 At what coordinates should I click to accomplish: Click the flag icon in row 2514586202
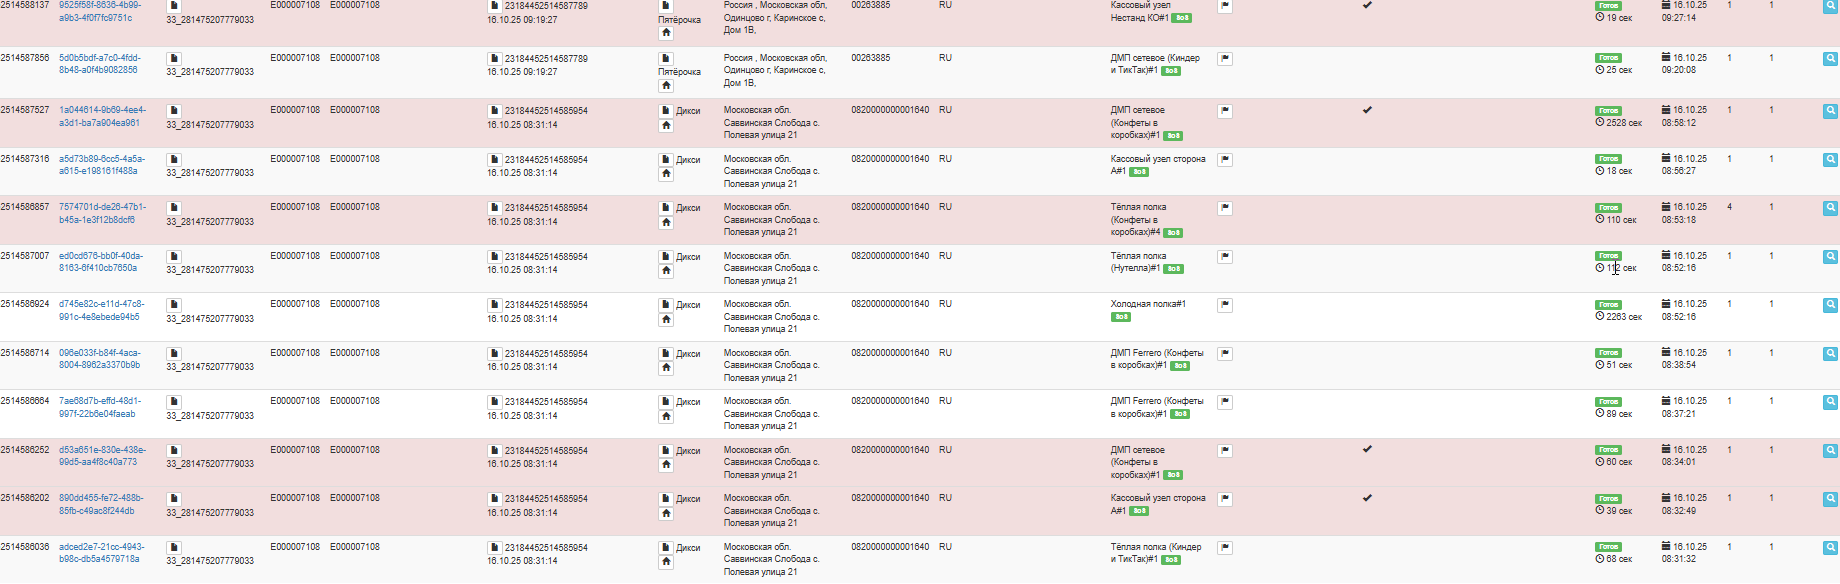pos(1225,499)
